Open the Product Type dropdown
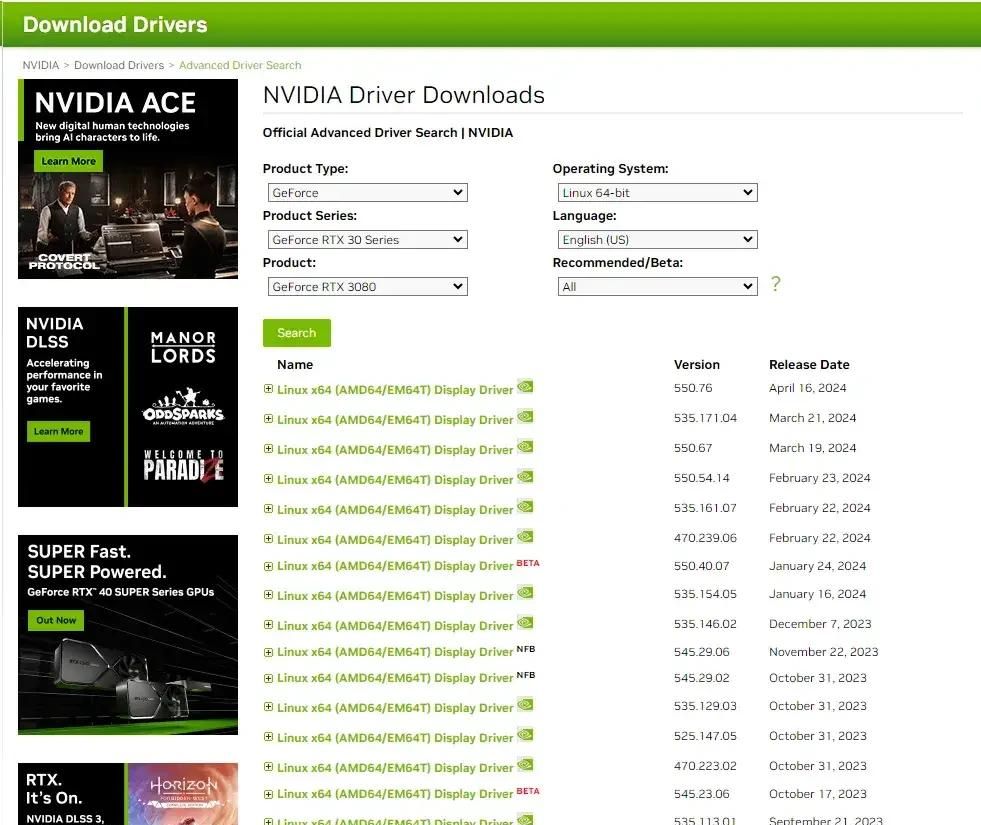The width and height of the screenshot is (981, 825). click(368, 193)
